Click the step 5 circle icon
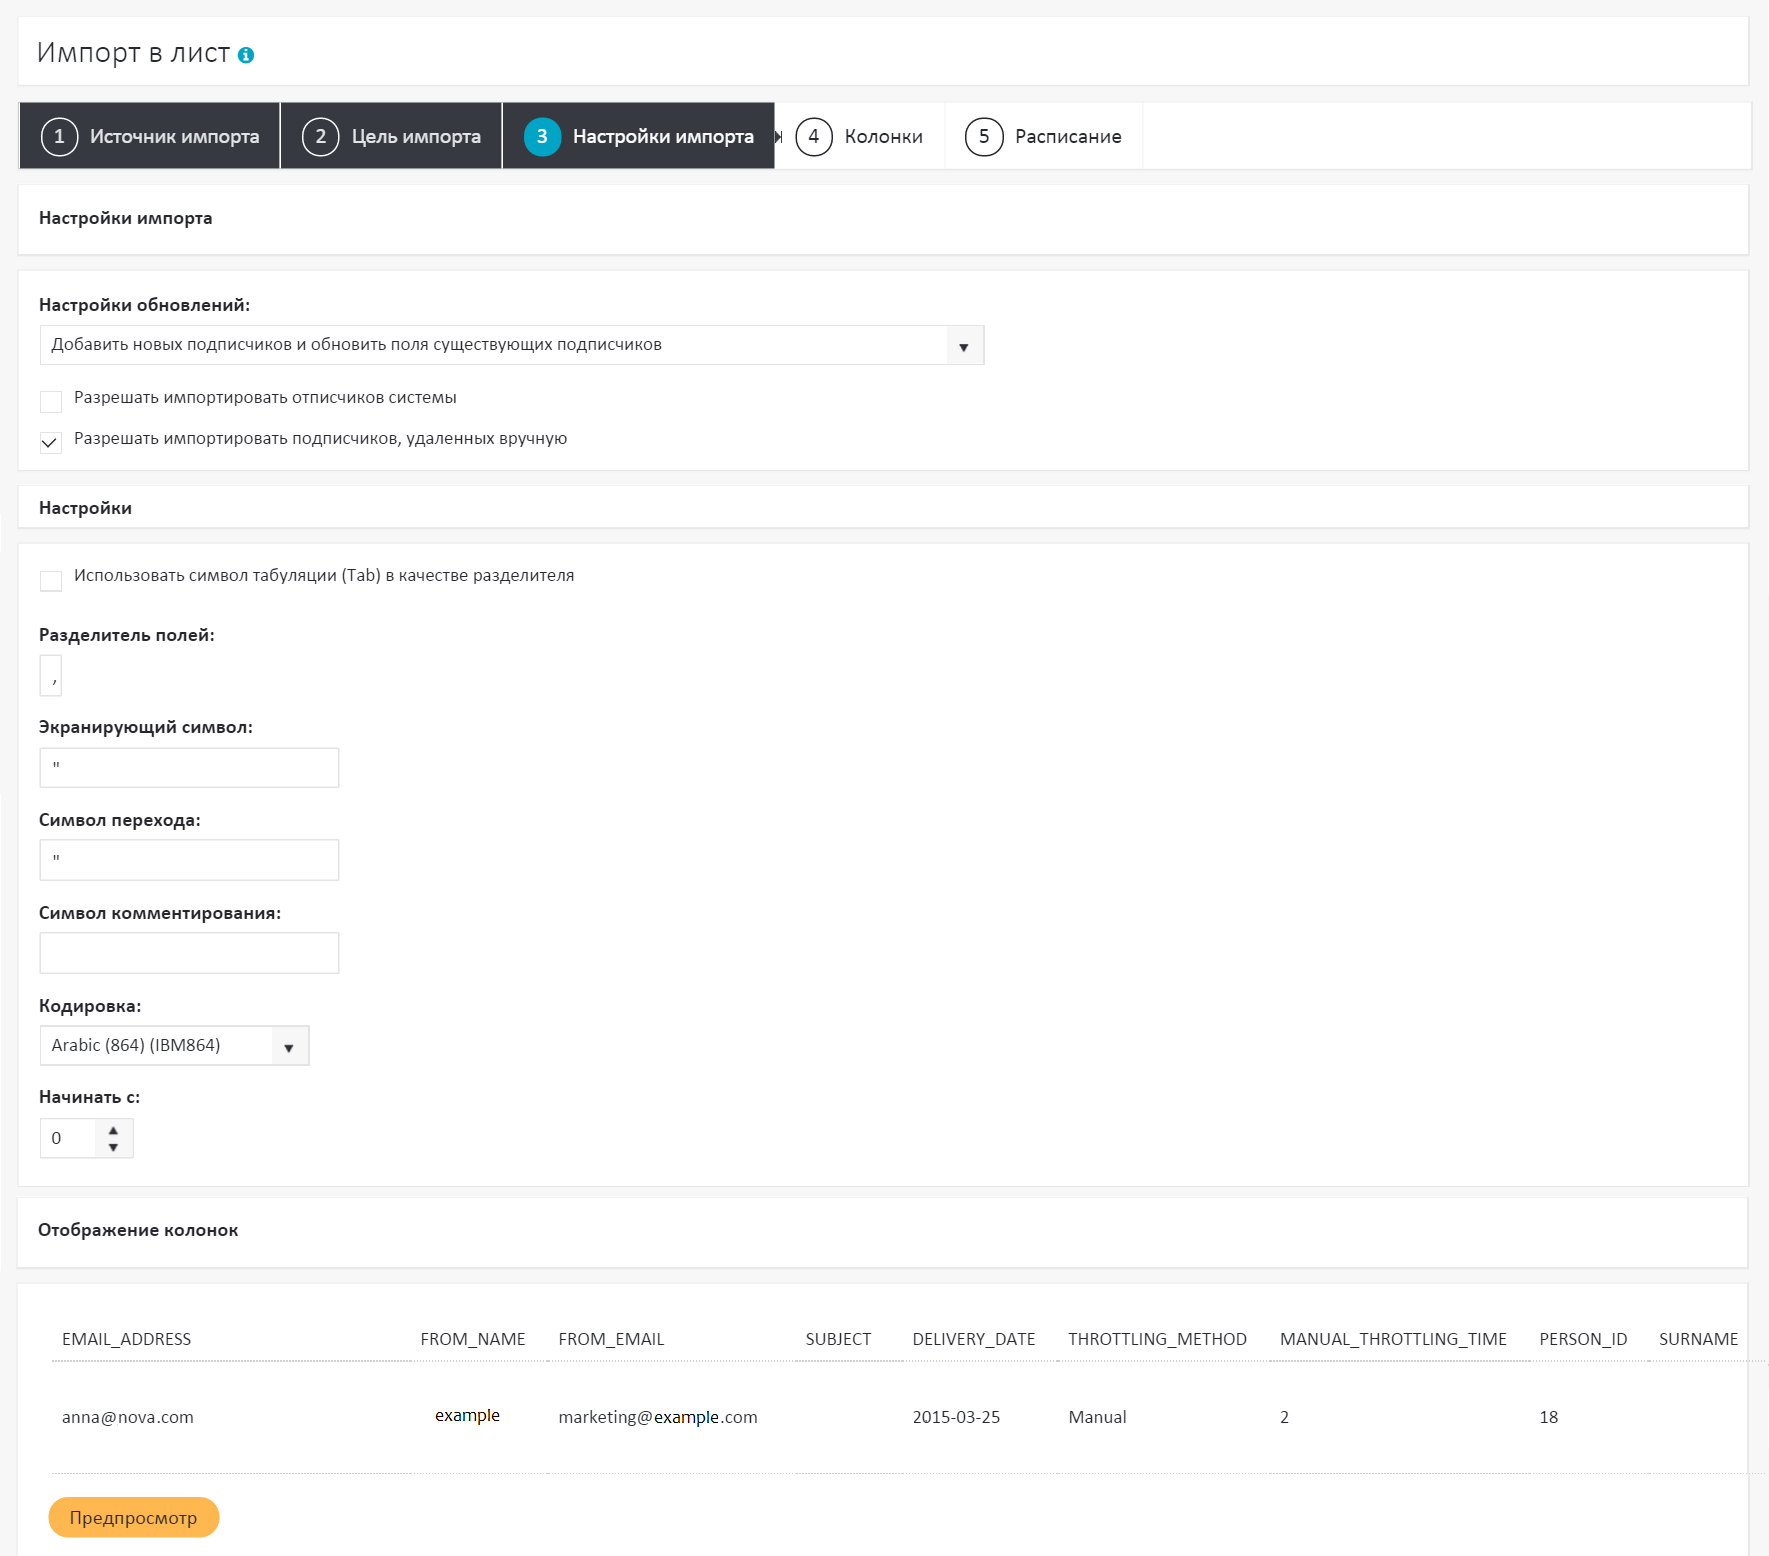This screenshot has height=1556, width=1769. click(983, 136)
